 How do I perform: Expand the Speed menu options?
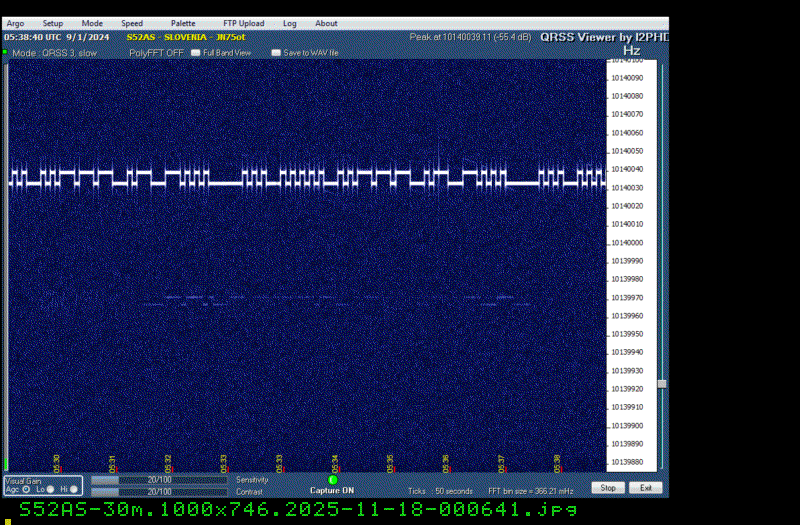(x=132, y=23)
